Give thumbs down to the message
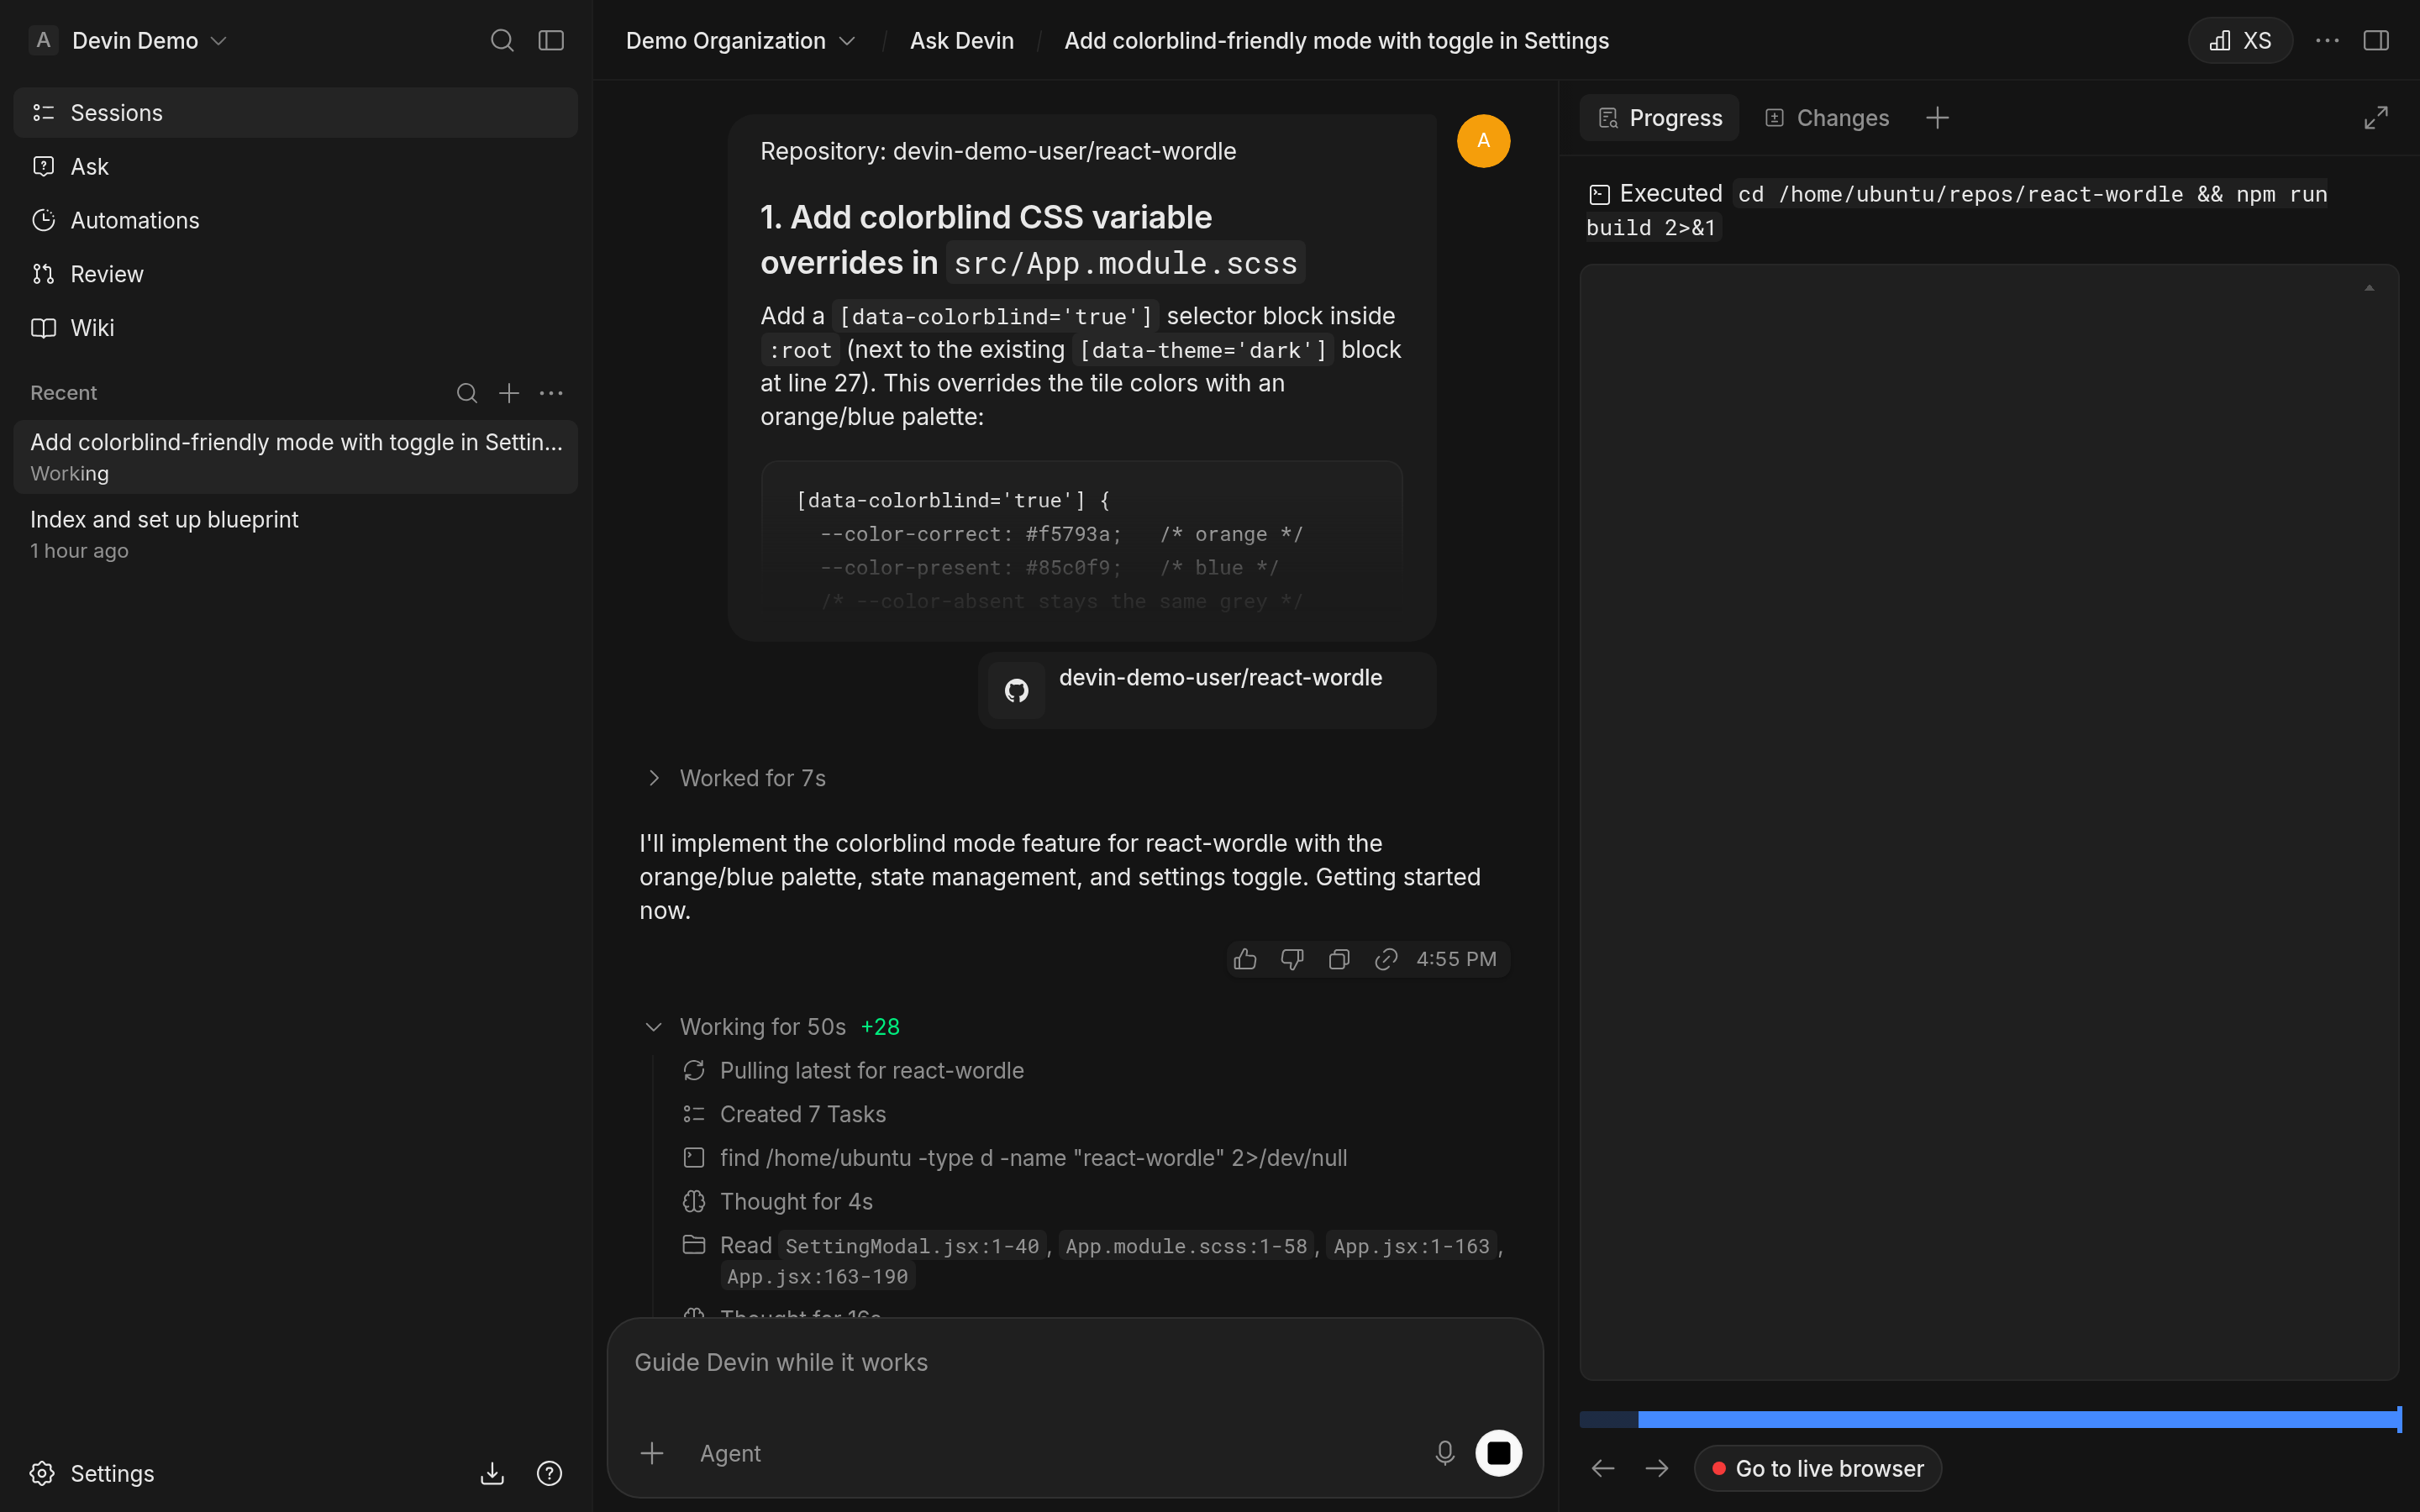This screenshot has height=1512, width=2420. [1292, 959]
